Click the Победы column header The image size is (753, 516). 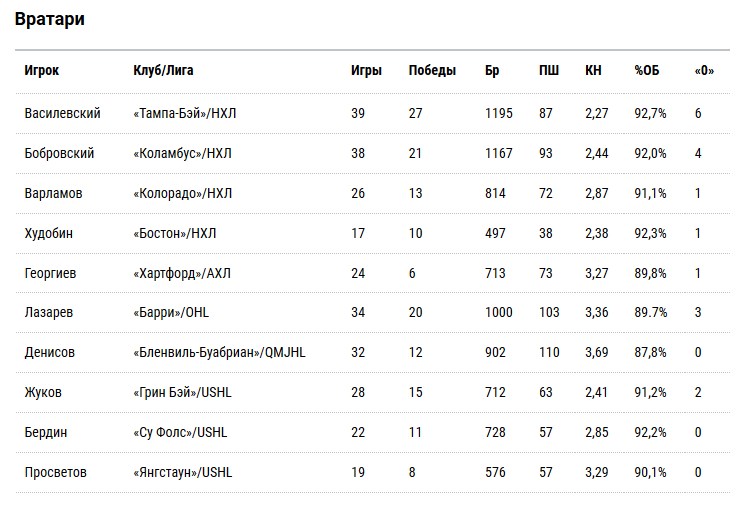432,70
